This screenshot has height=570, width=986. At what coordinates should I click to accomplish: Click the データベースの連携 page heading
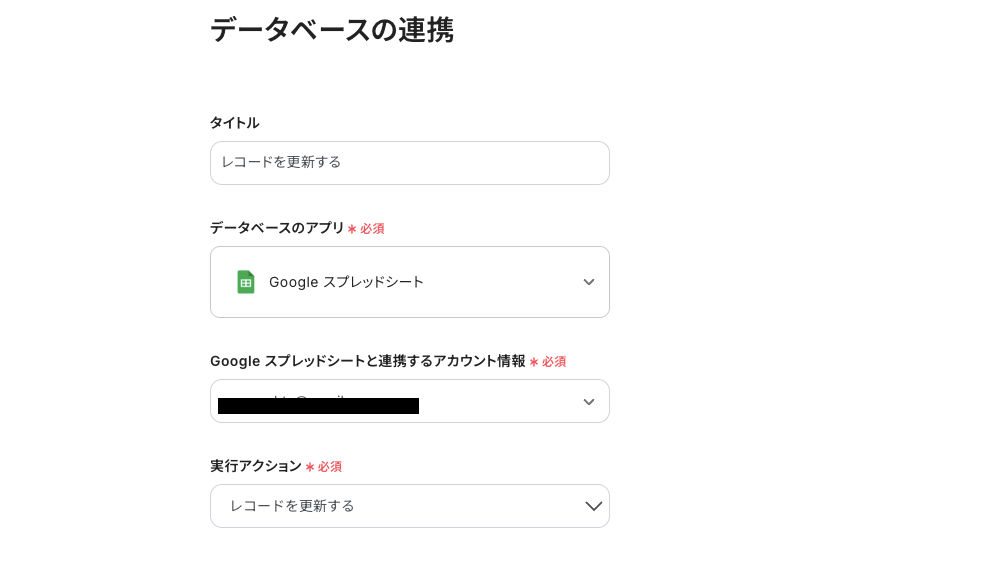click(x=331, y=30)
